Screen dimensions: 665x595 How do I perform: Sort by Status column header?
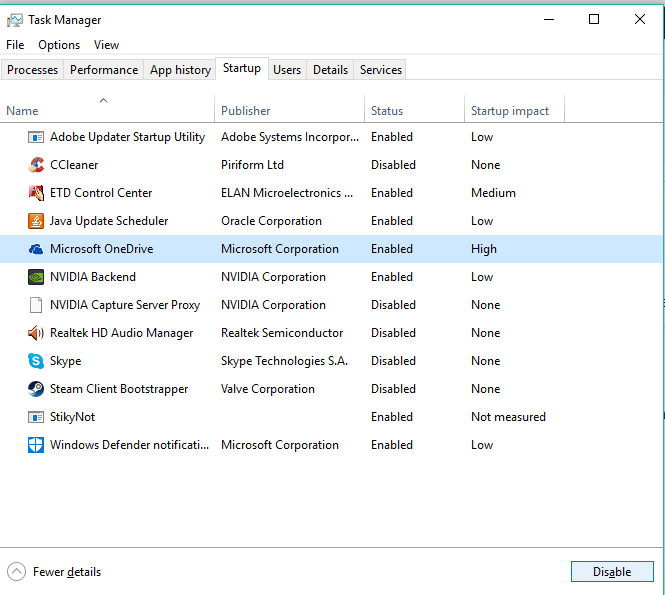tap(387, 111)
